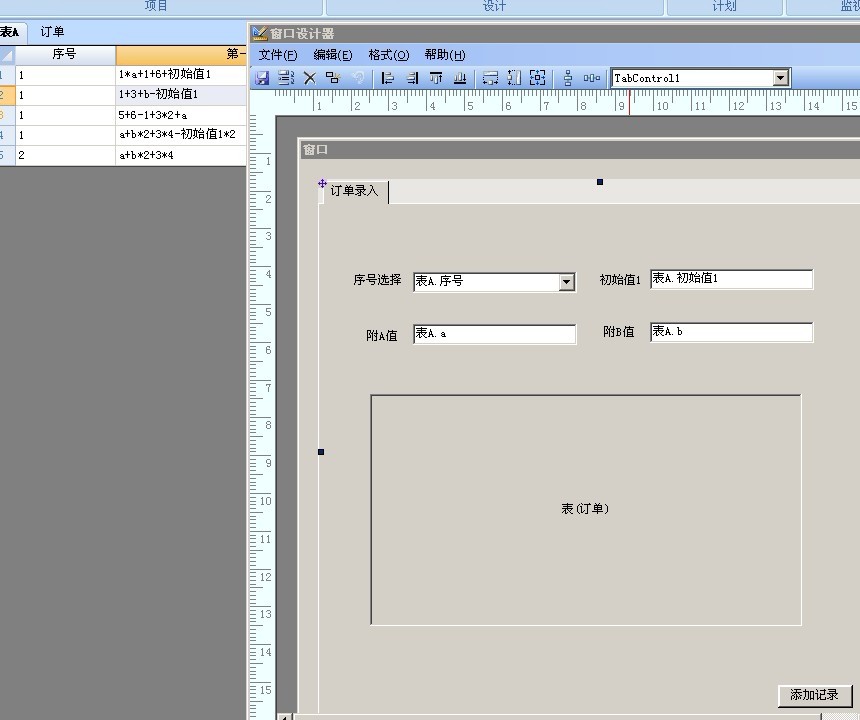This screenshot has height=720, width=860.
Task: Click the vertical ruler beside the form
Action: (261, 417)
